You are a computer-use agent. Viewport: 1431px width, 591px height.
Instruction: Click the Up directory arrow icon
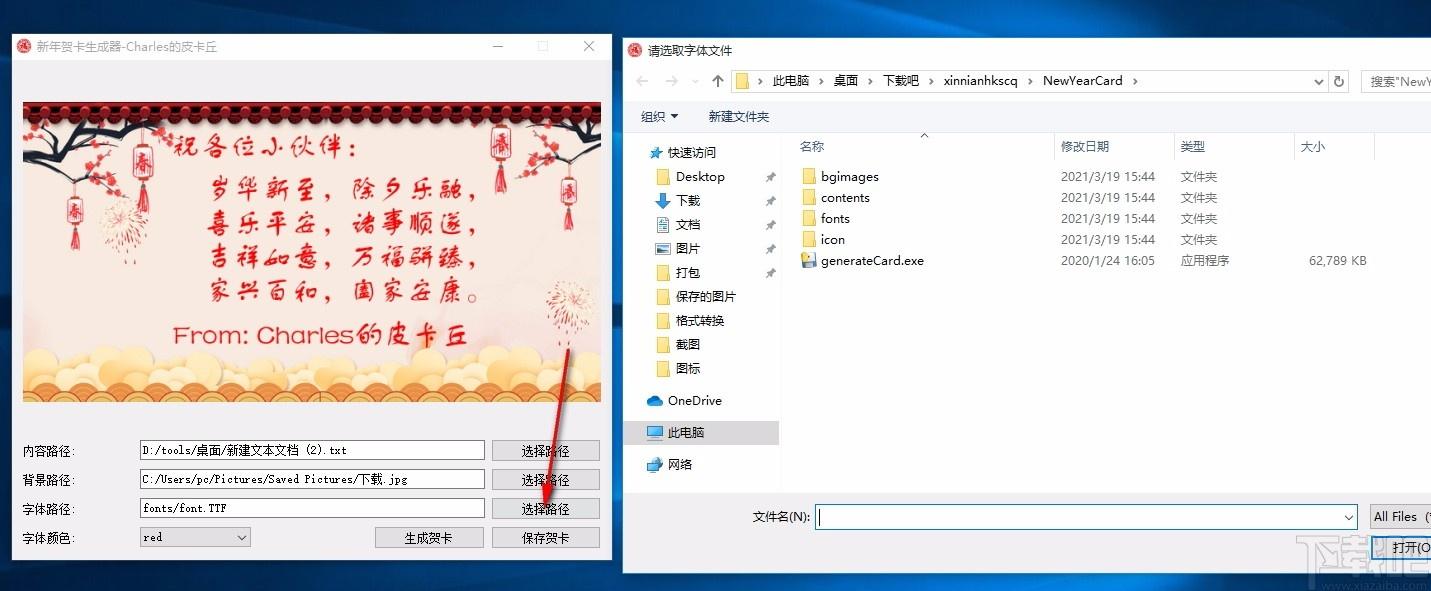point(717,81)
